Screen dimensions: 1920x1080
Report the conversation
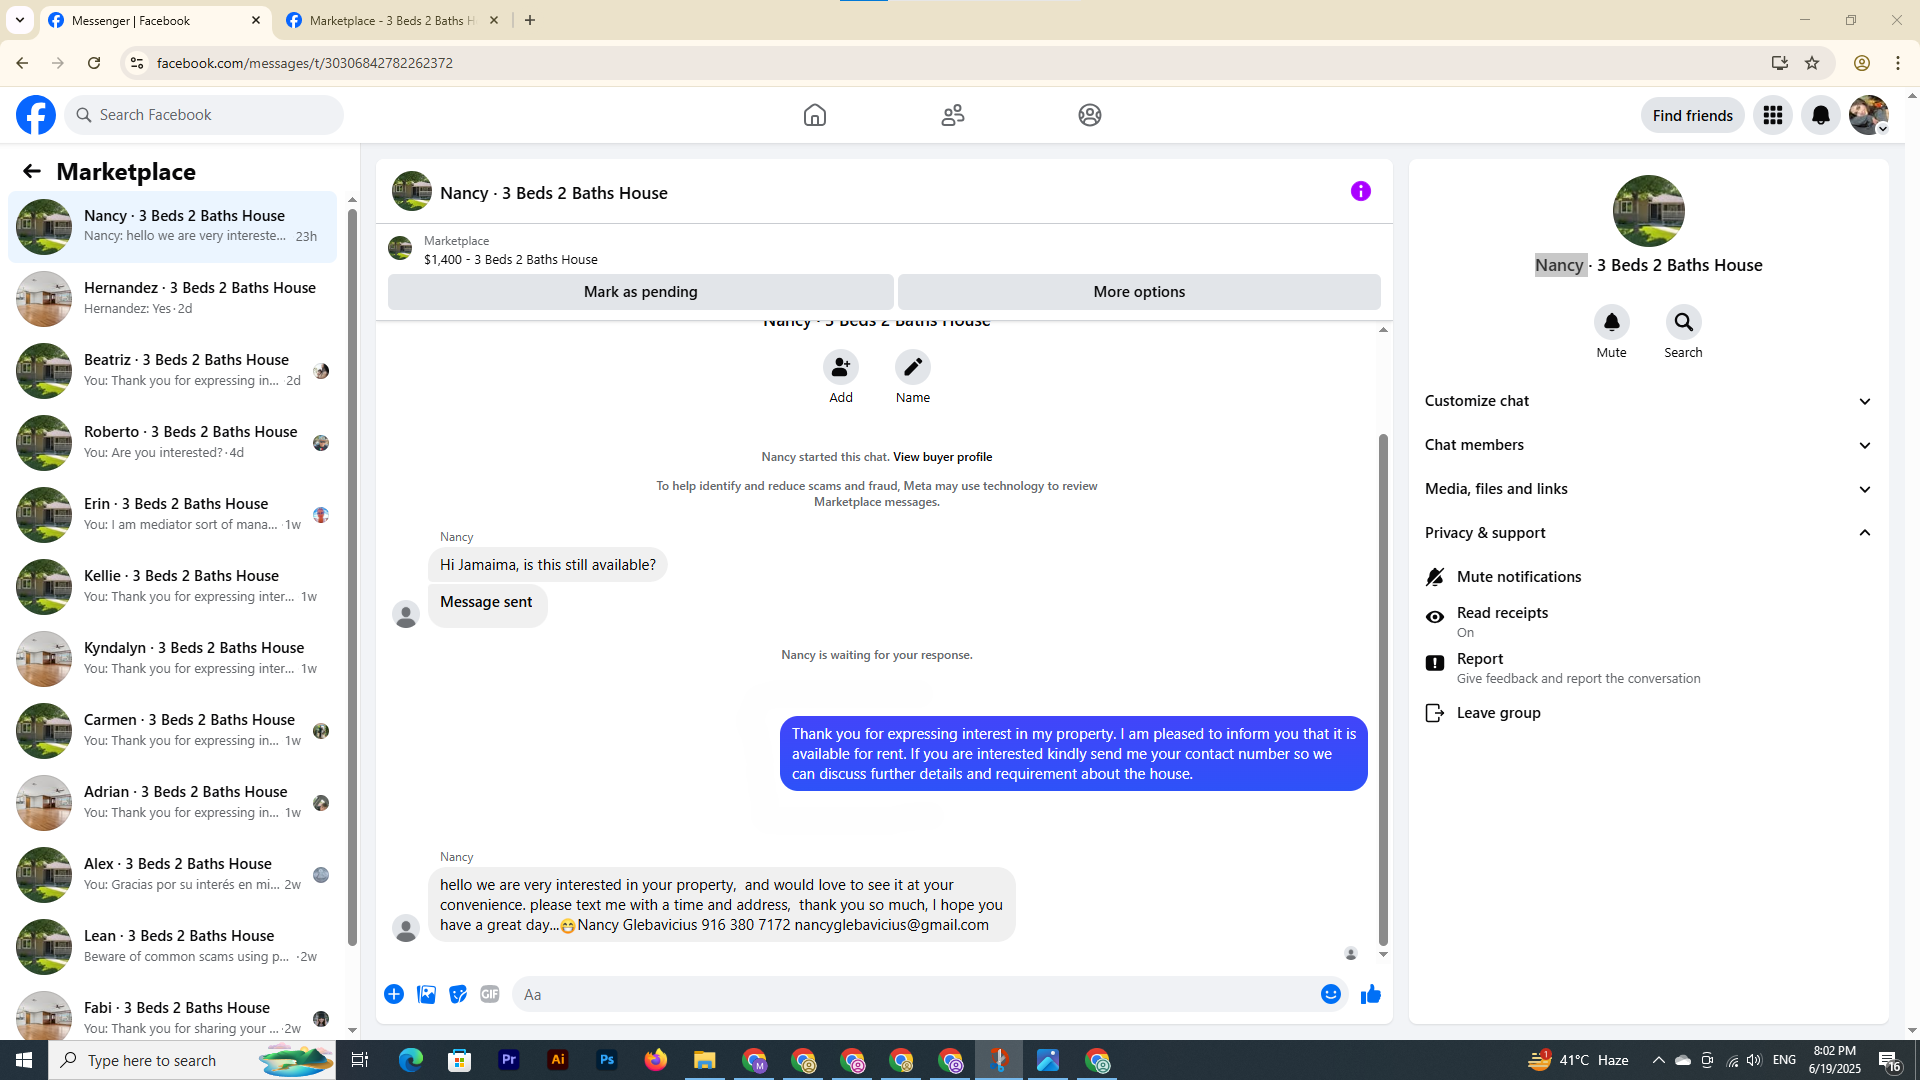(1648, 667)
